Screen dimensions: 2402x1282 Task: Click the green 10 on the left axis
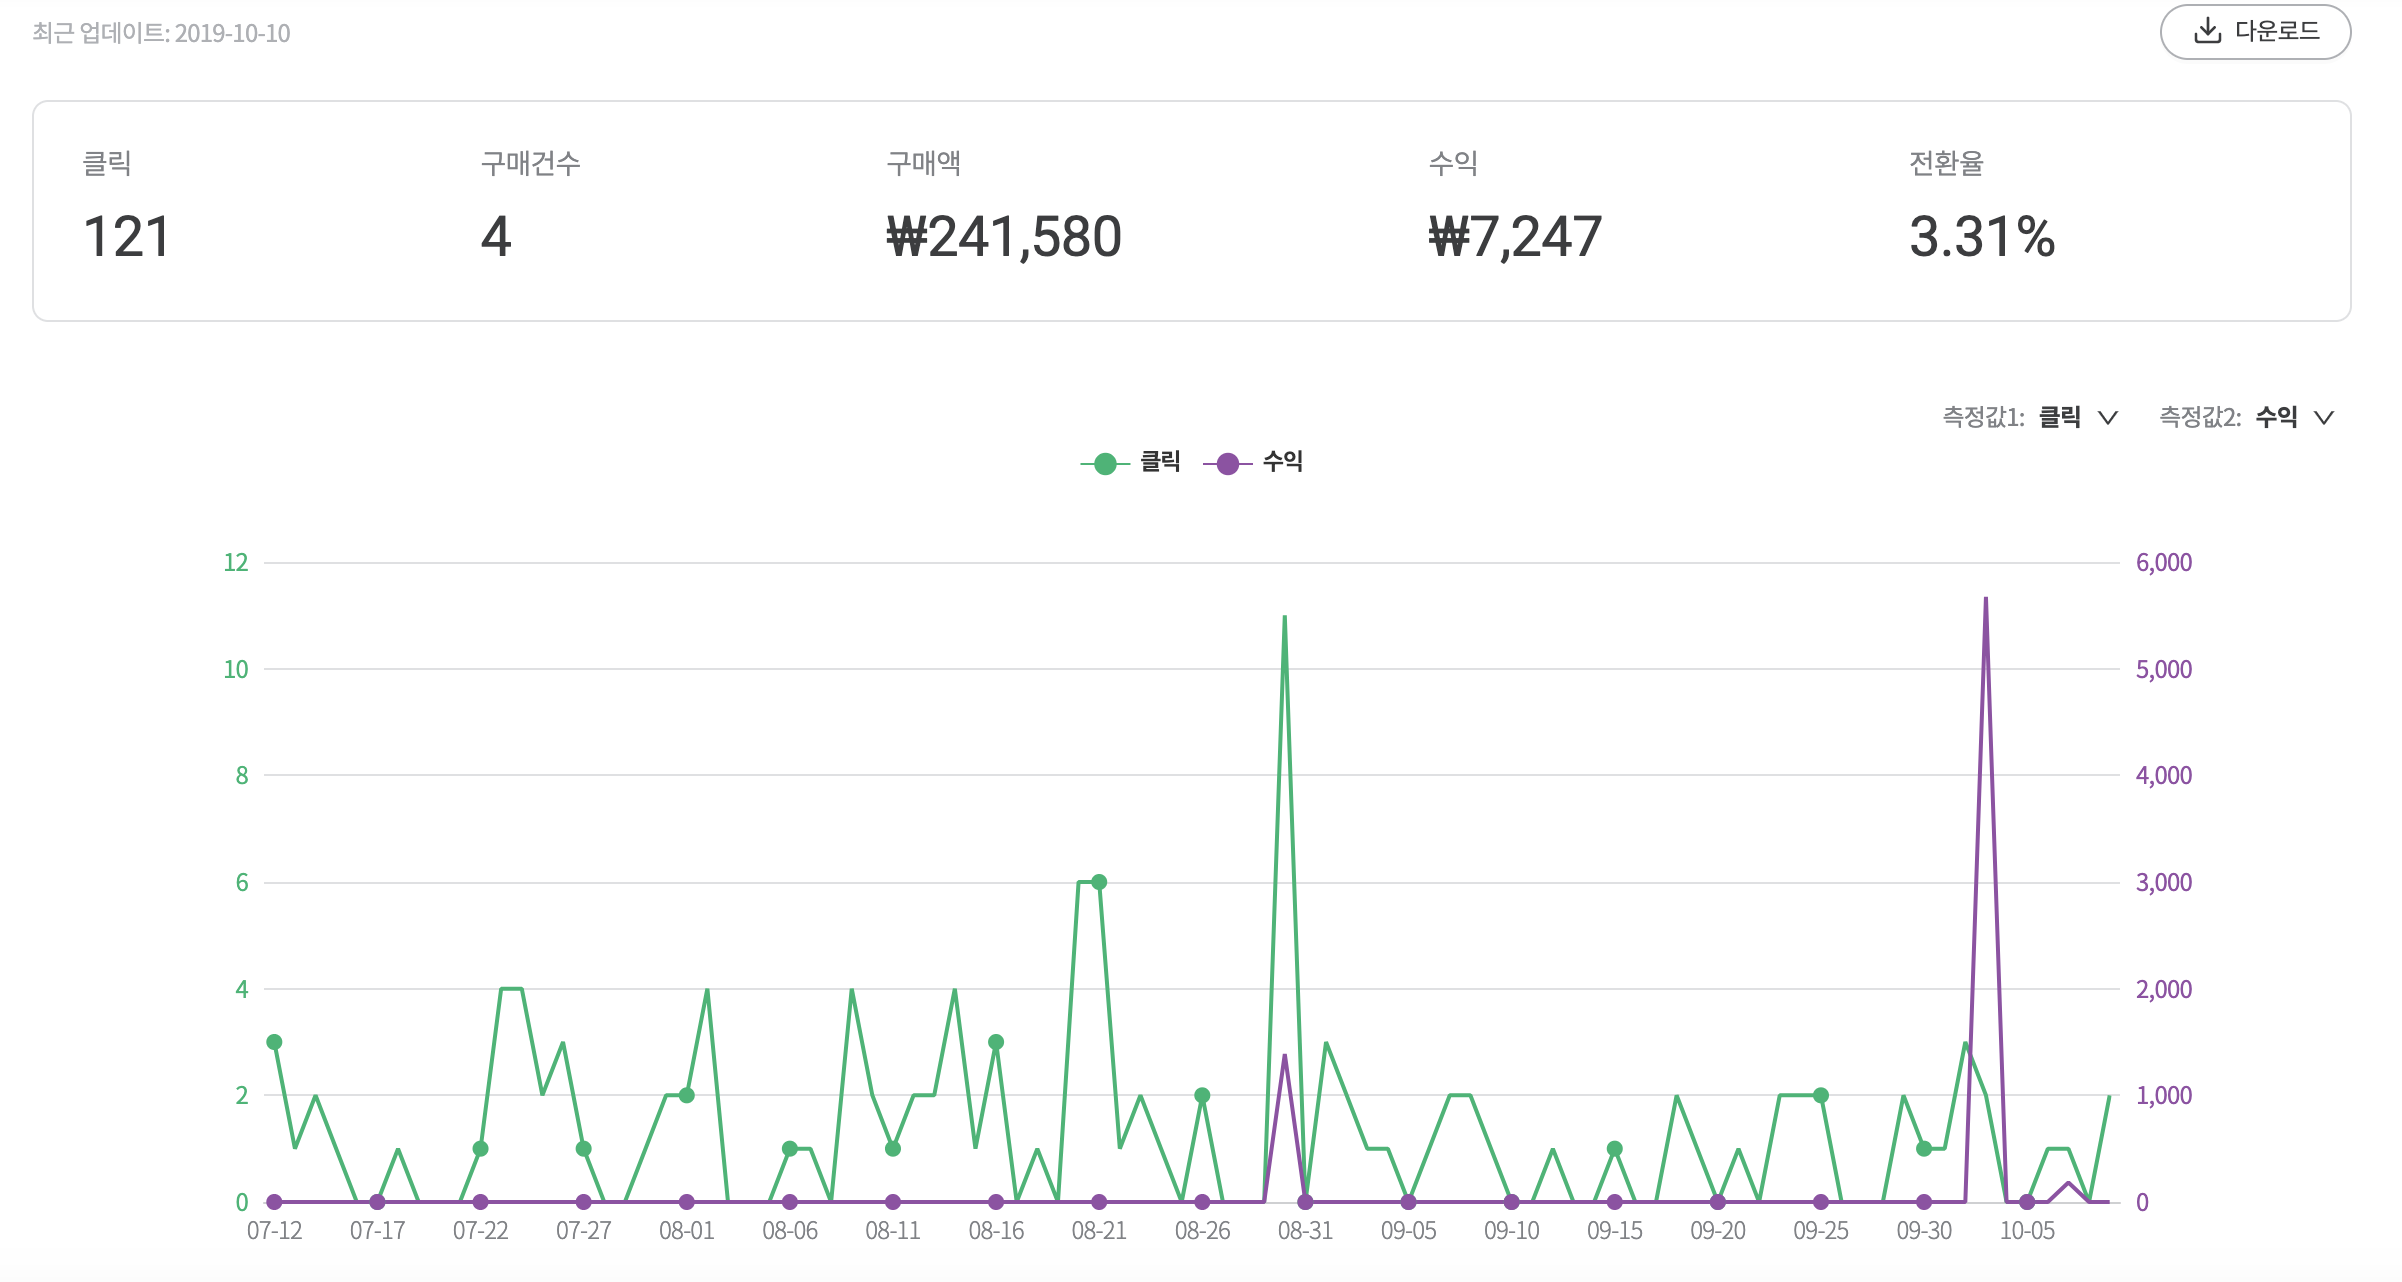click(236, 669)
